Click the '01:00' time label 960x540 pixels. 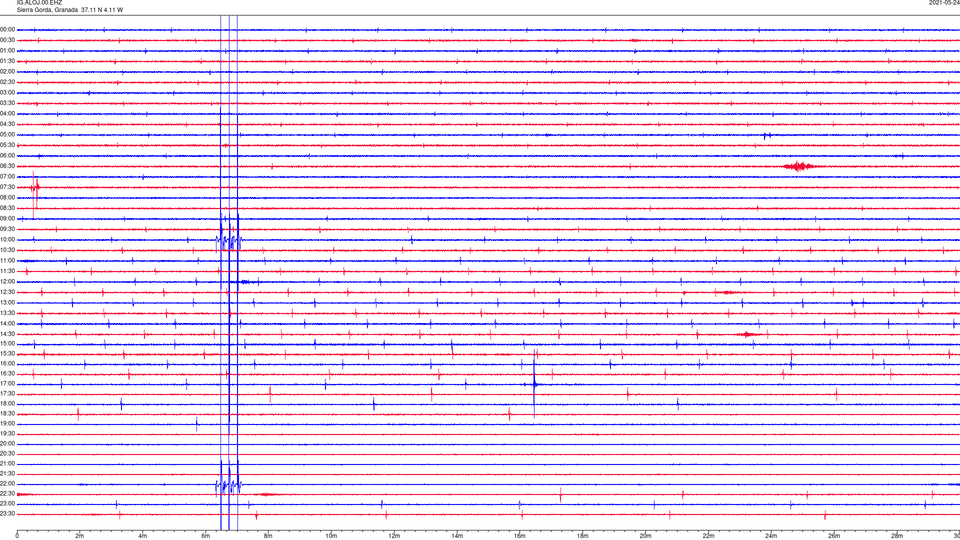tap(7, 51)
